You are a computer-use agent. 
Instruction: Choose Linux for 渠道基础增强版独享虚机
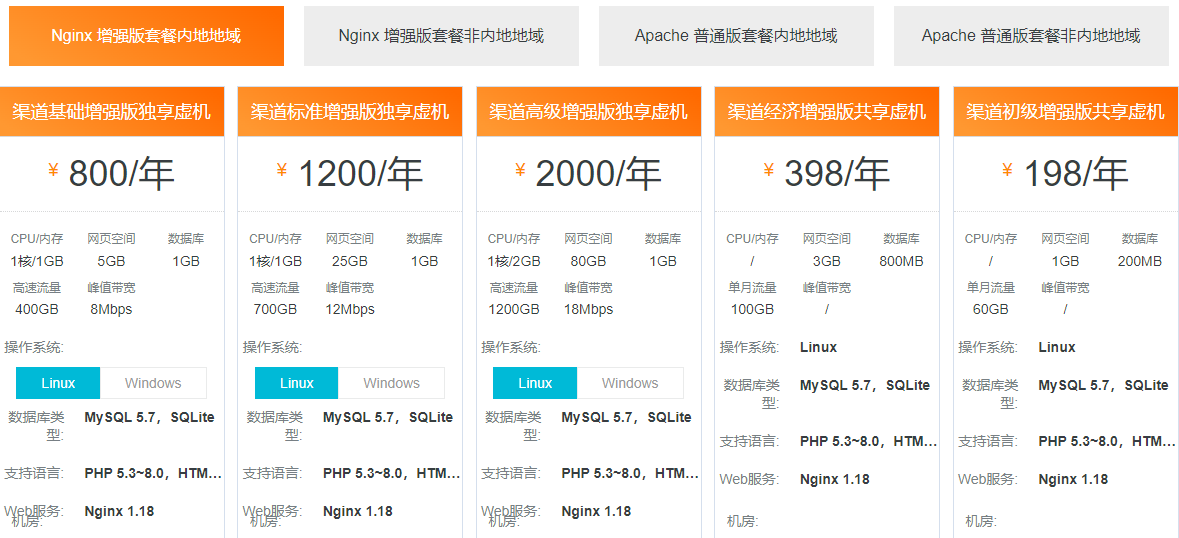click(58, 383)
